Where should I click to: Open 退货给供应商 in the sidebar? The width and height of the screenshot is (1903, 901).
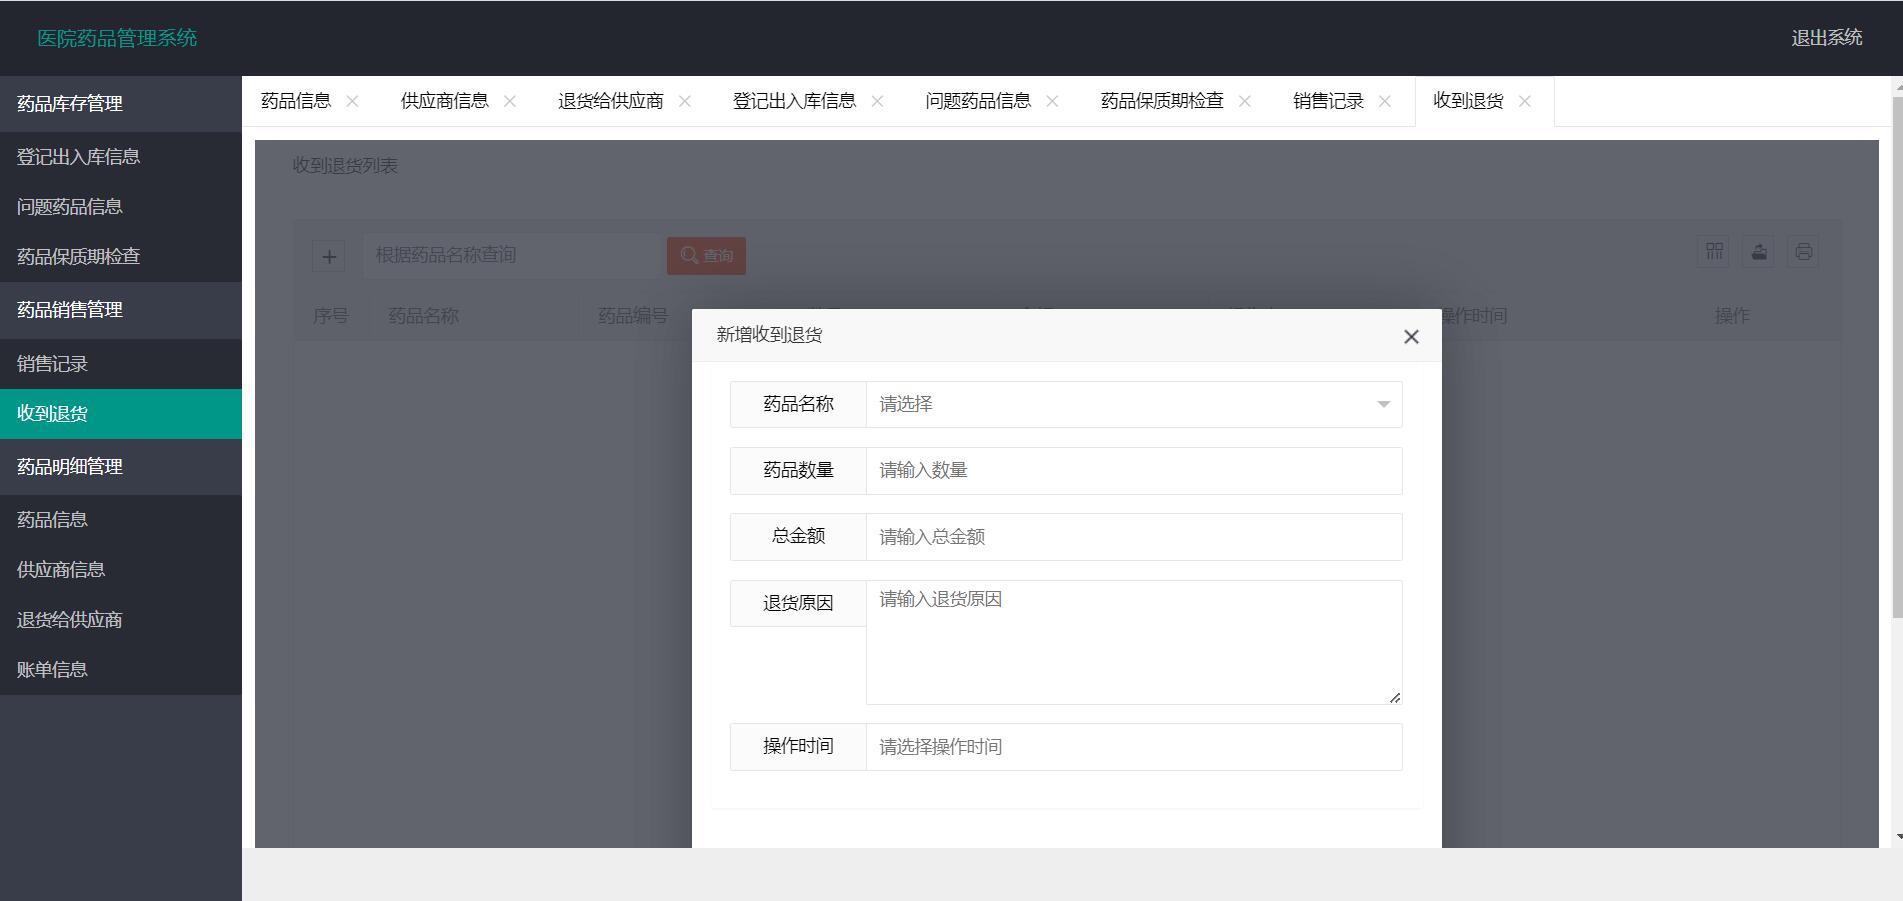tap(121, 620)
